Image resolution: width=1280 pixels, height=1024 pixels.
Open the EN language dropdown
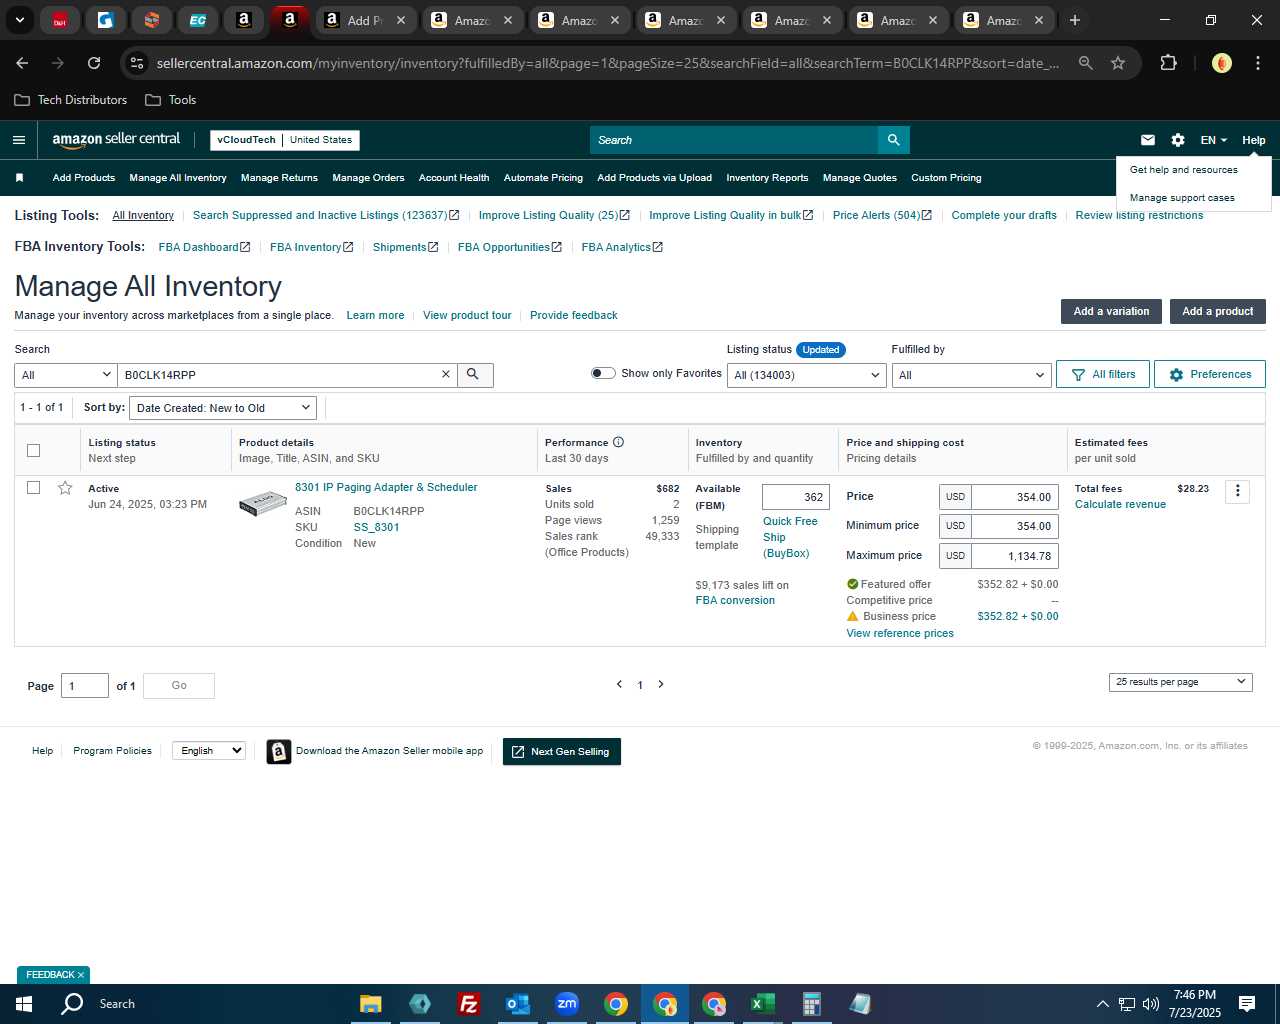click(x=1213, y=140)
